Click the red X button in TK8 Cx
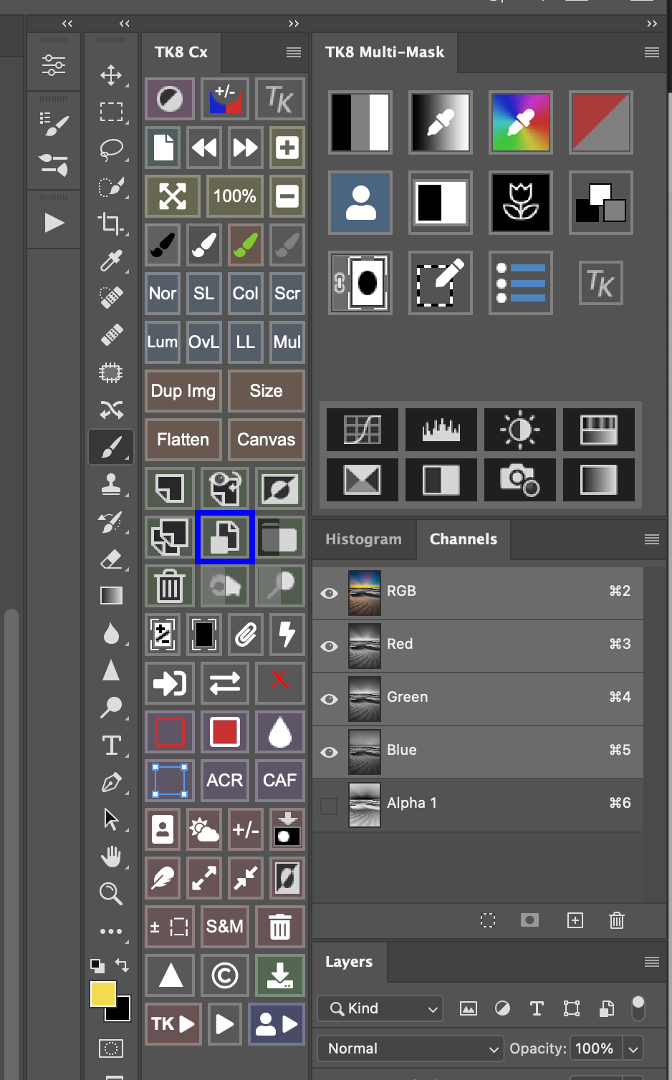 click(x=280, y=683)
